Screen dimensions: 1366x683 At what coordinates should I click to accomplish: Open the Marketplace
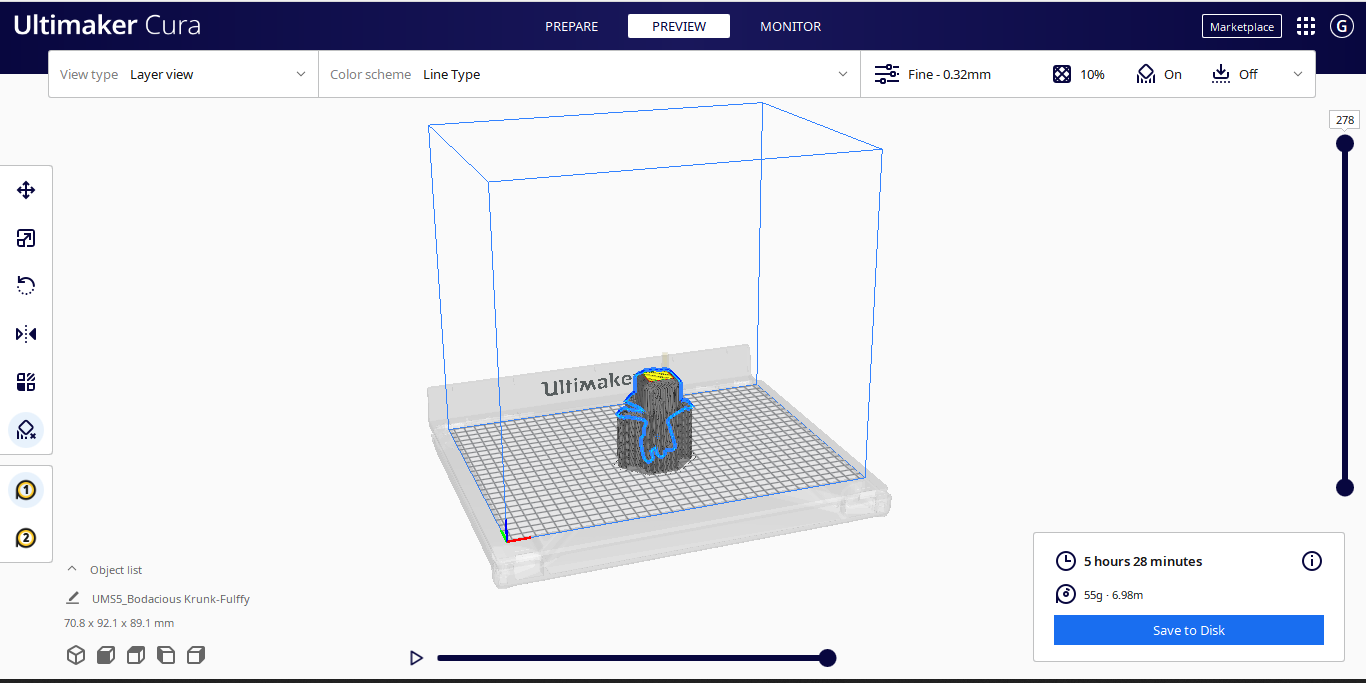pos(1242,26)
